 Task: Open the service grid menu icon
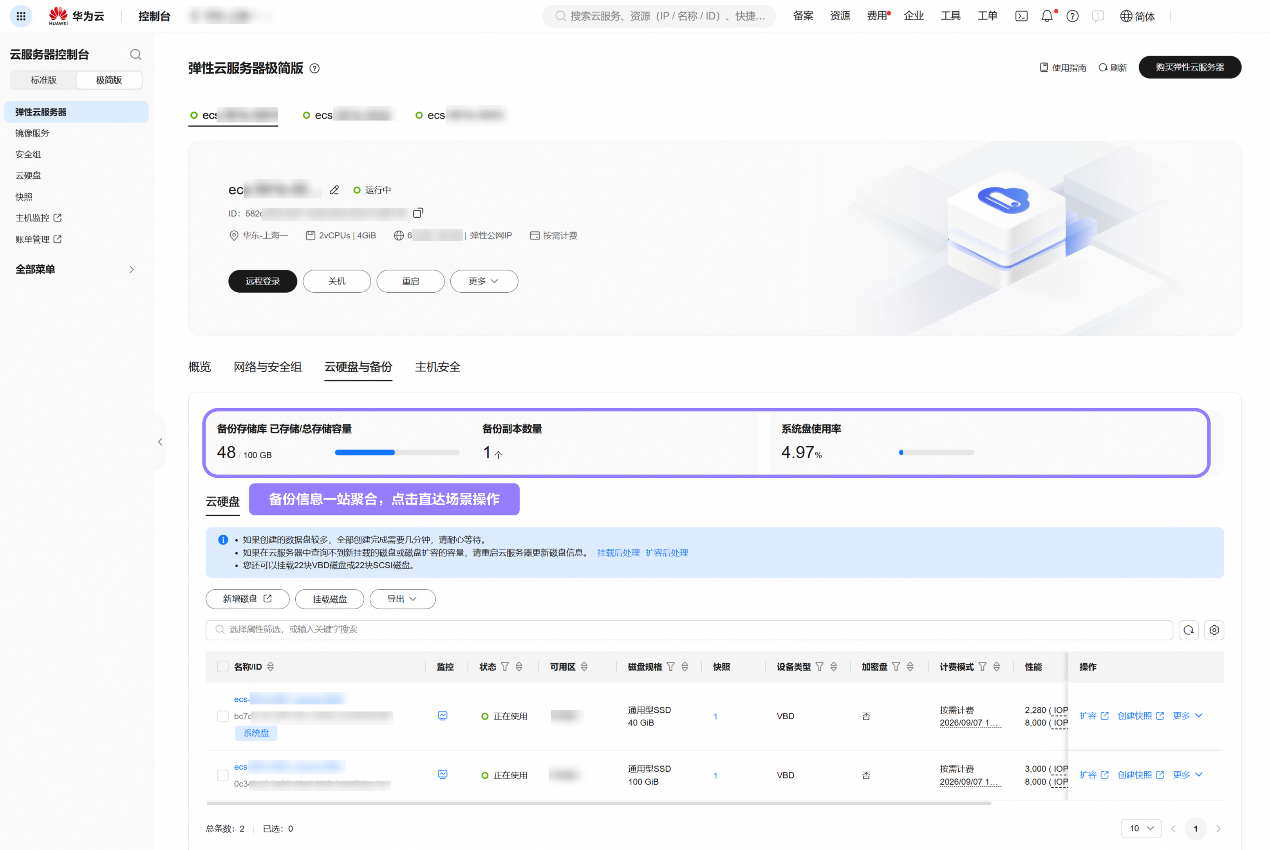(x=22, y=16)
